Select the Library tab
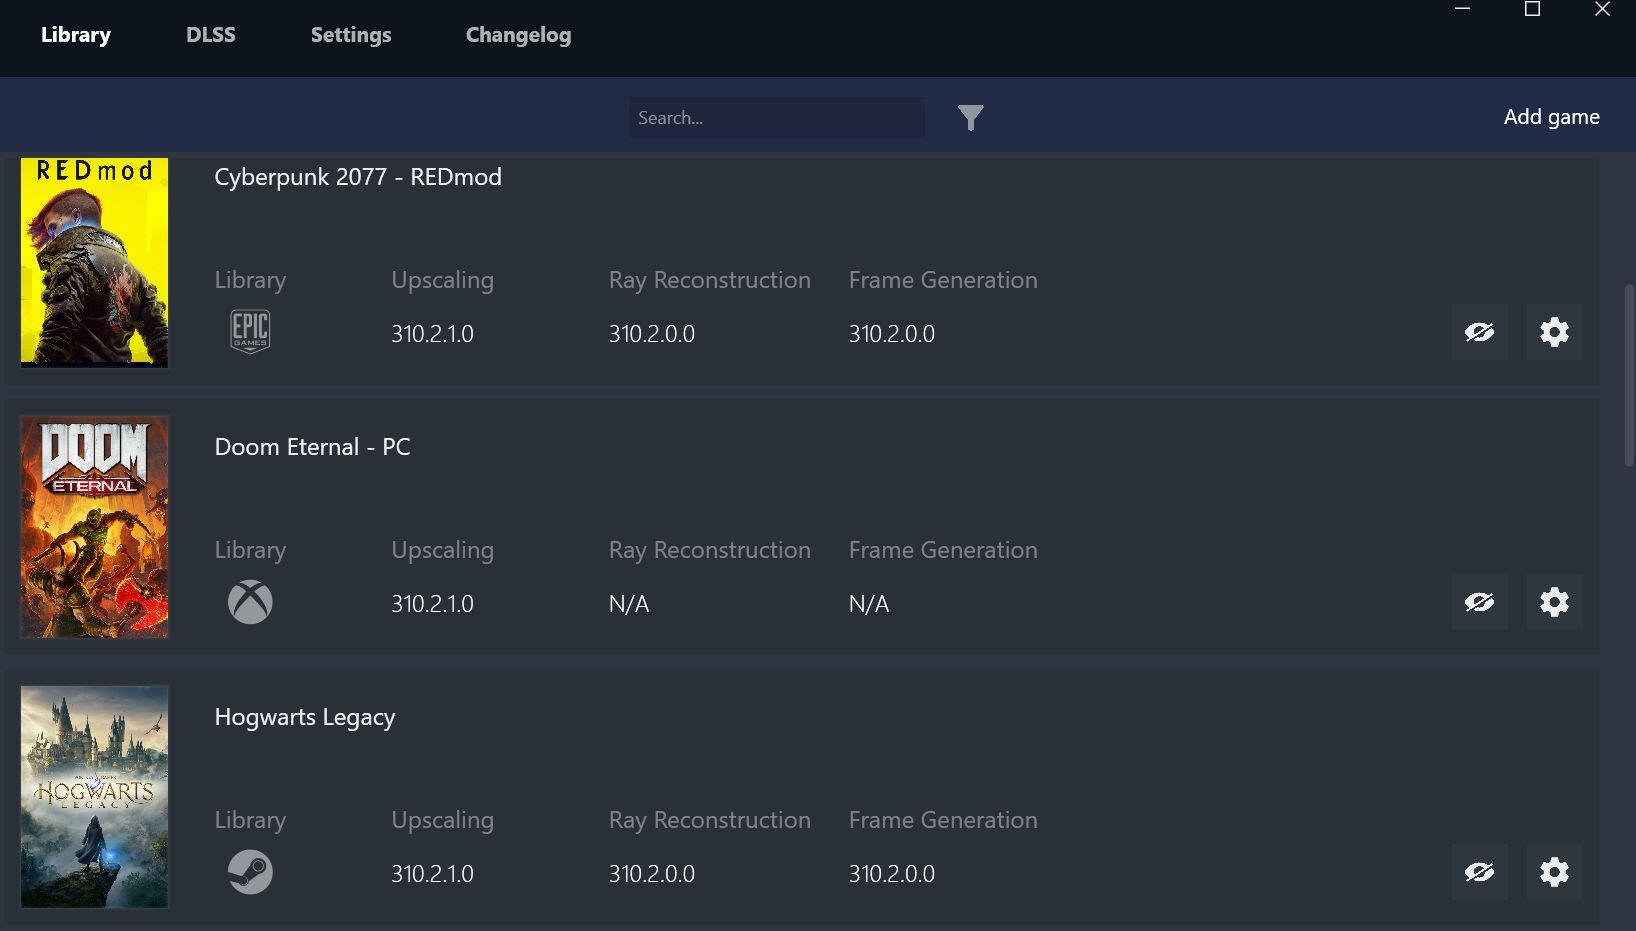1636x931 pixels. pos(76,35)
